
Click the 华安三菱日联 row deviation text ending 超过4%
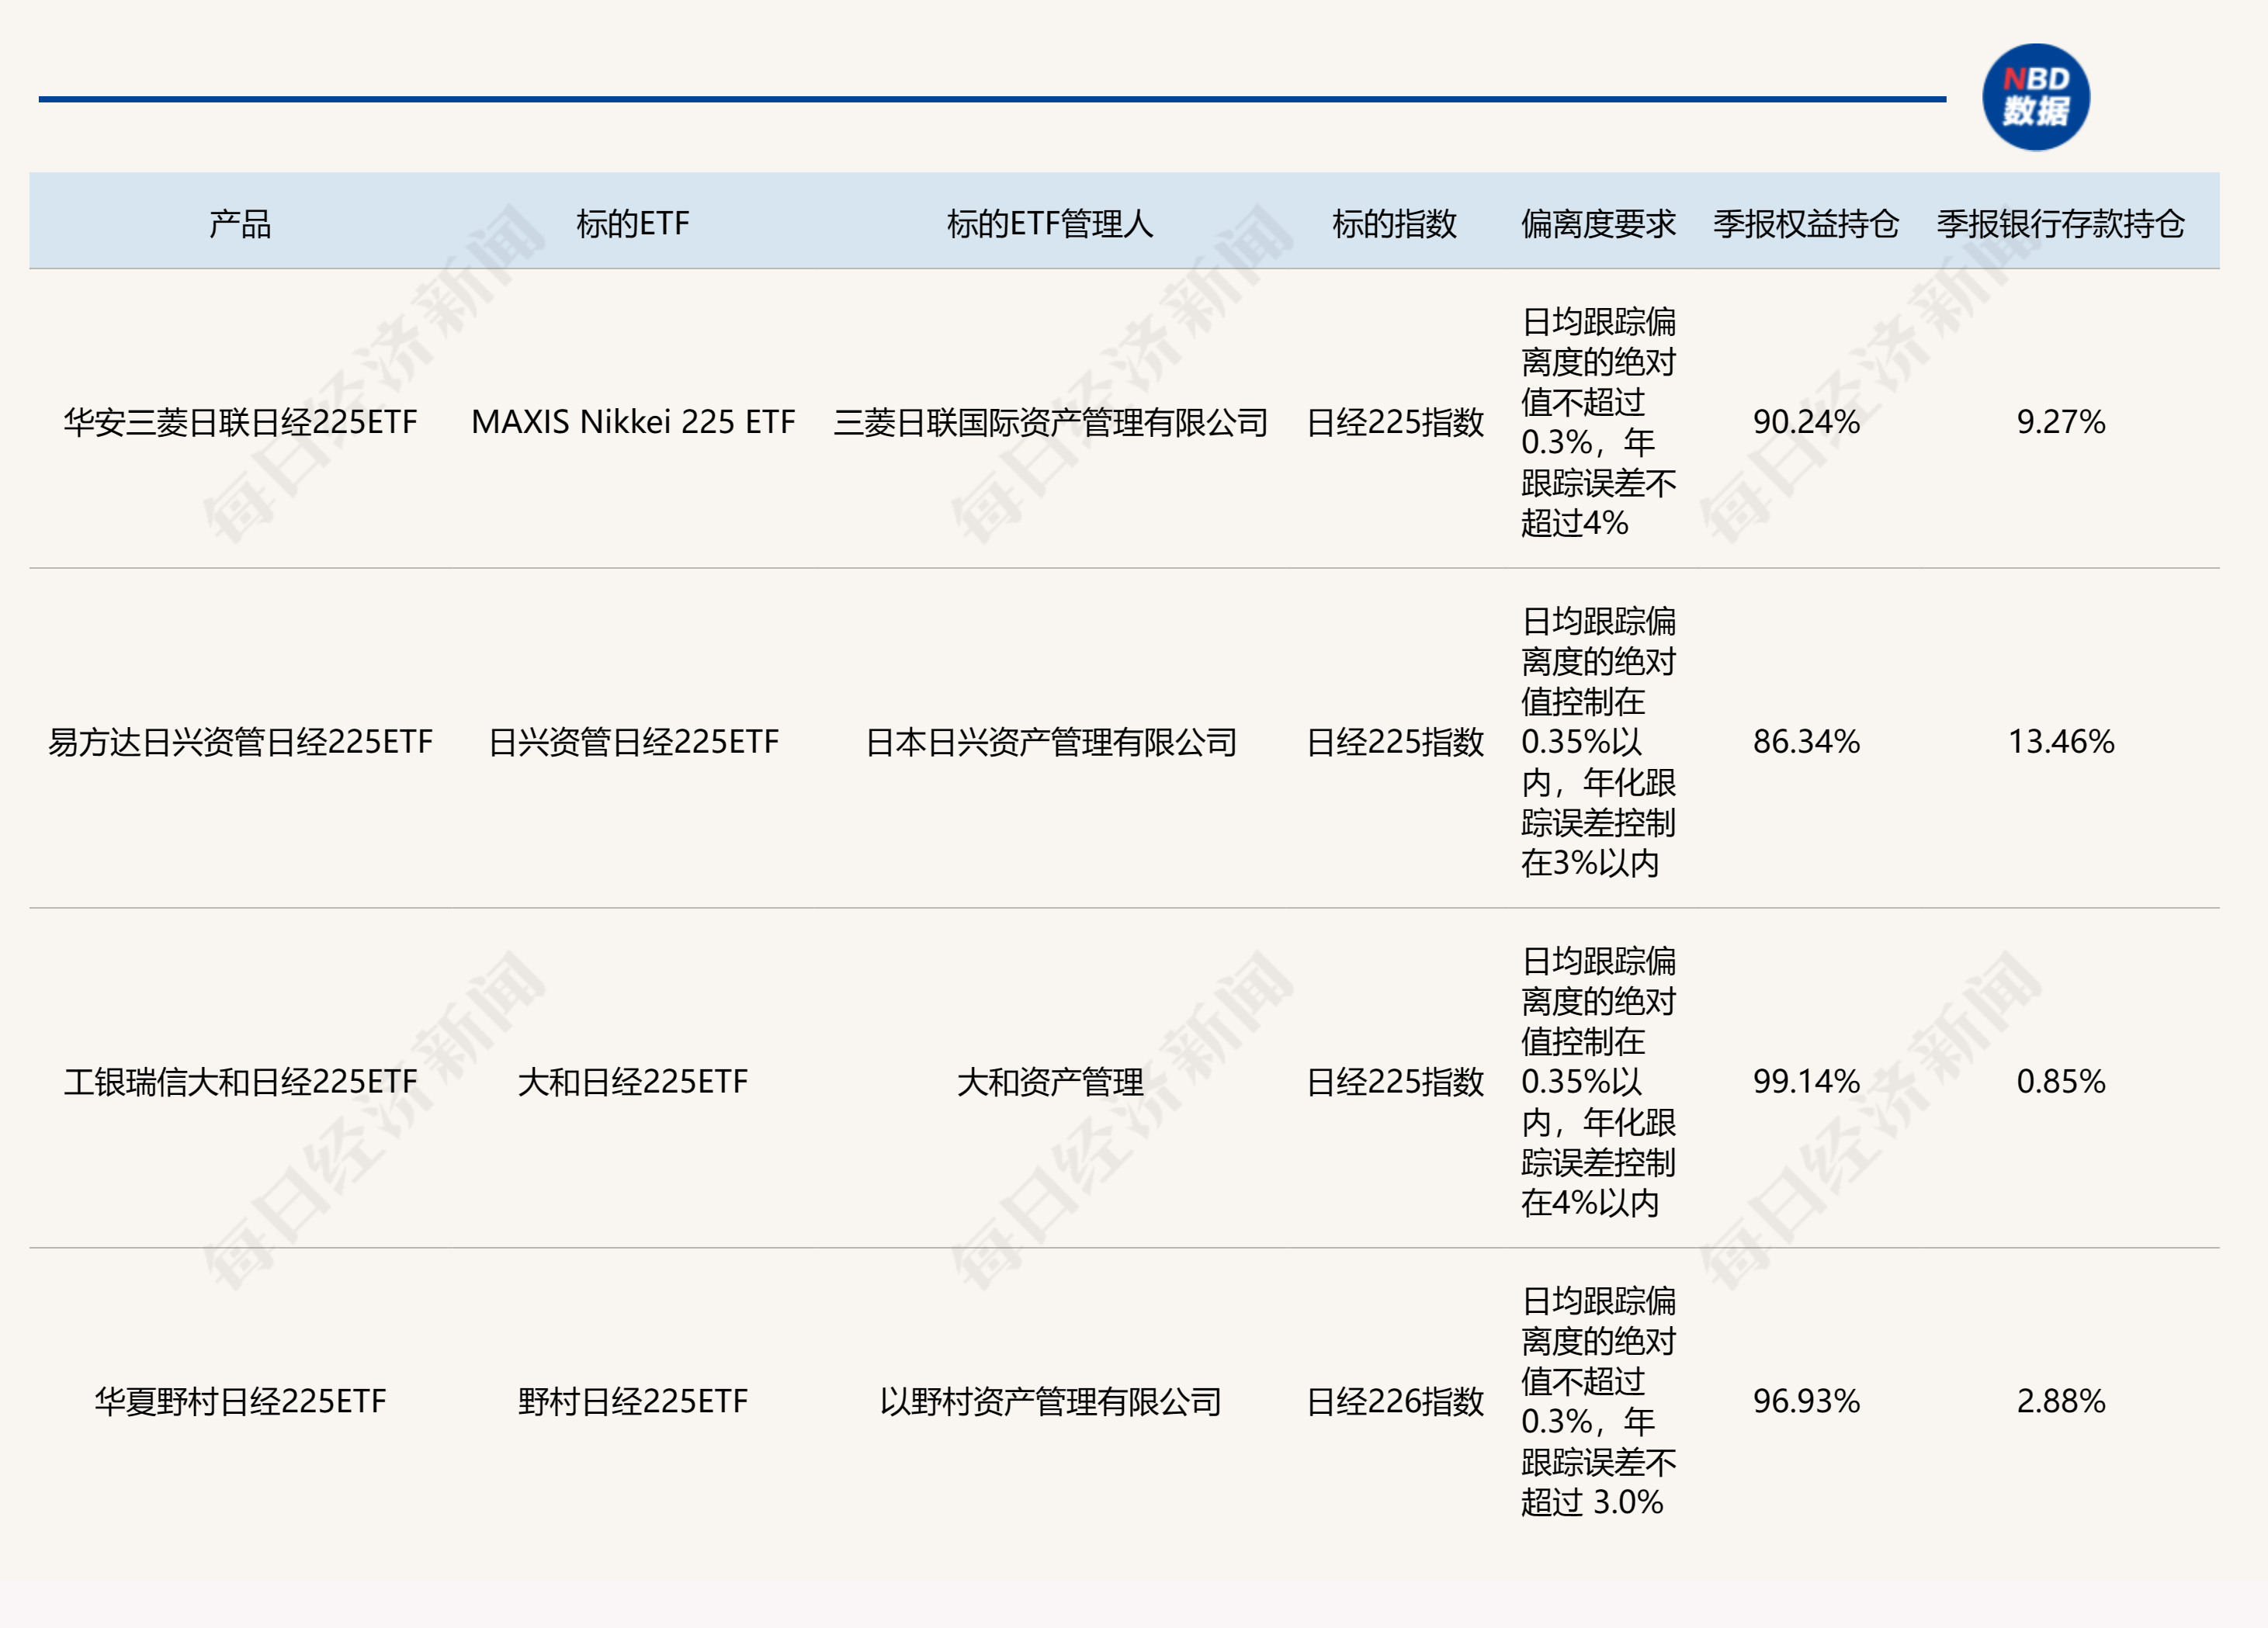[x=1598, y=422]
